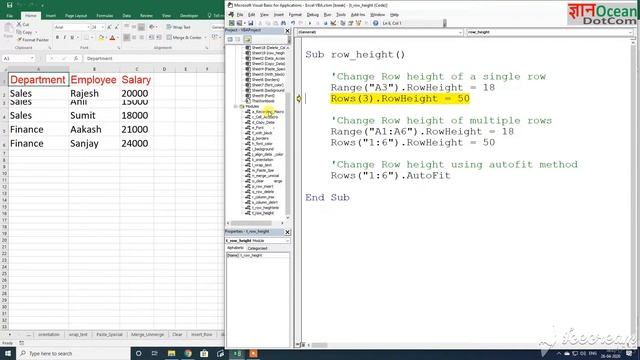
Task: Click View Microsoft Excel icon in VBA toolbar
Action: point(231,23)
